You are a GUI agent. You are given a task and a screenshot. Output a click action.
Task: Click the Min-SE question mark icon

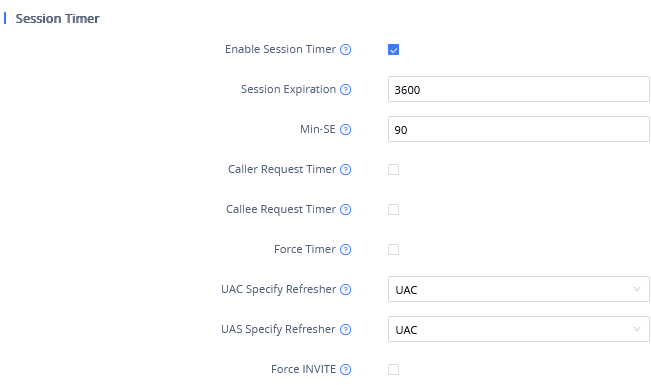tap(345, 130)
